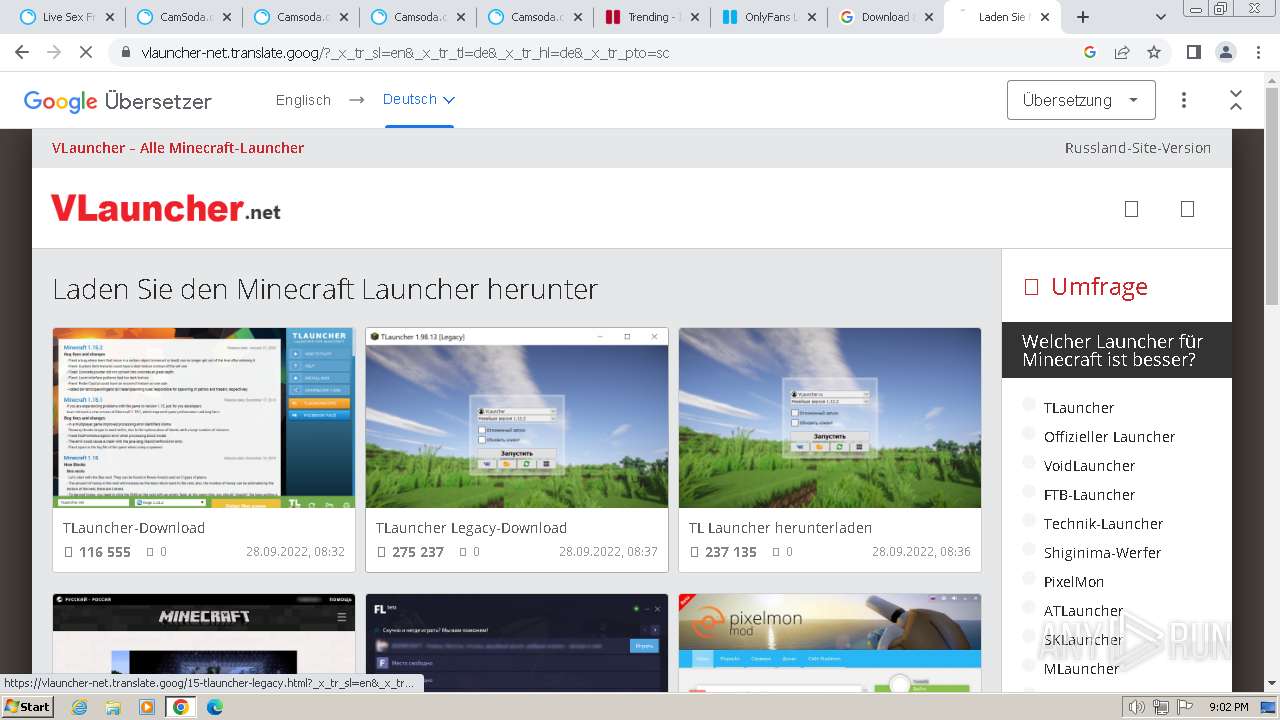Screen dimensions: 1280x720
Task: Open the TLauncher Legacy-Download thumbnail
Action: click(x=517, y=418)
